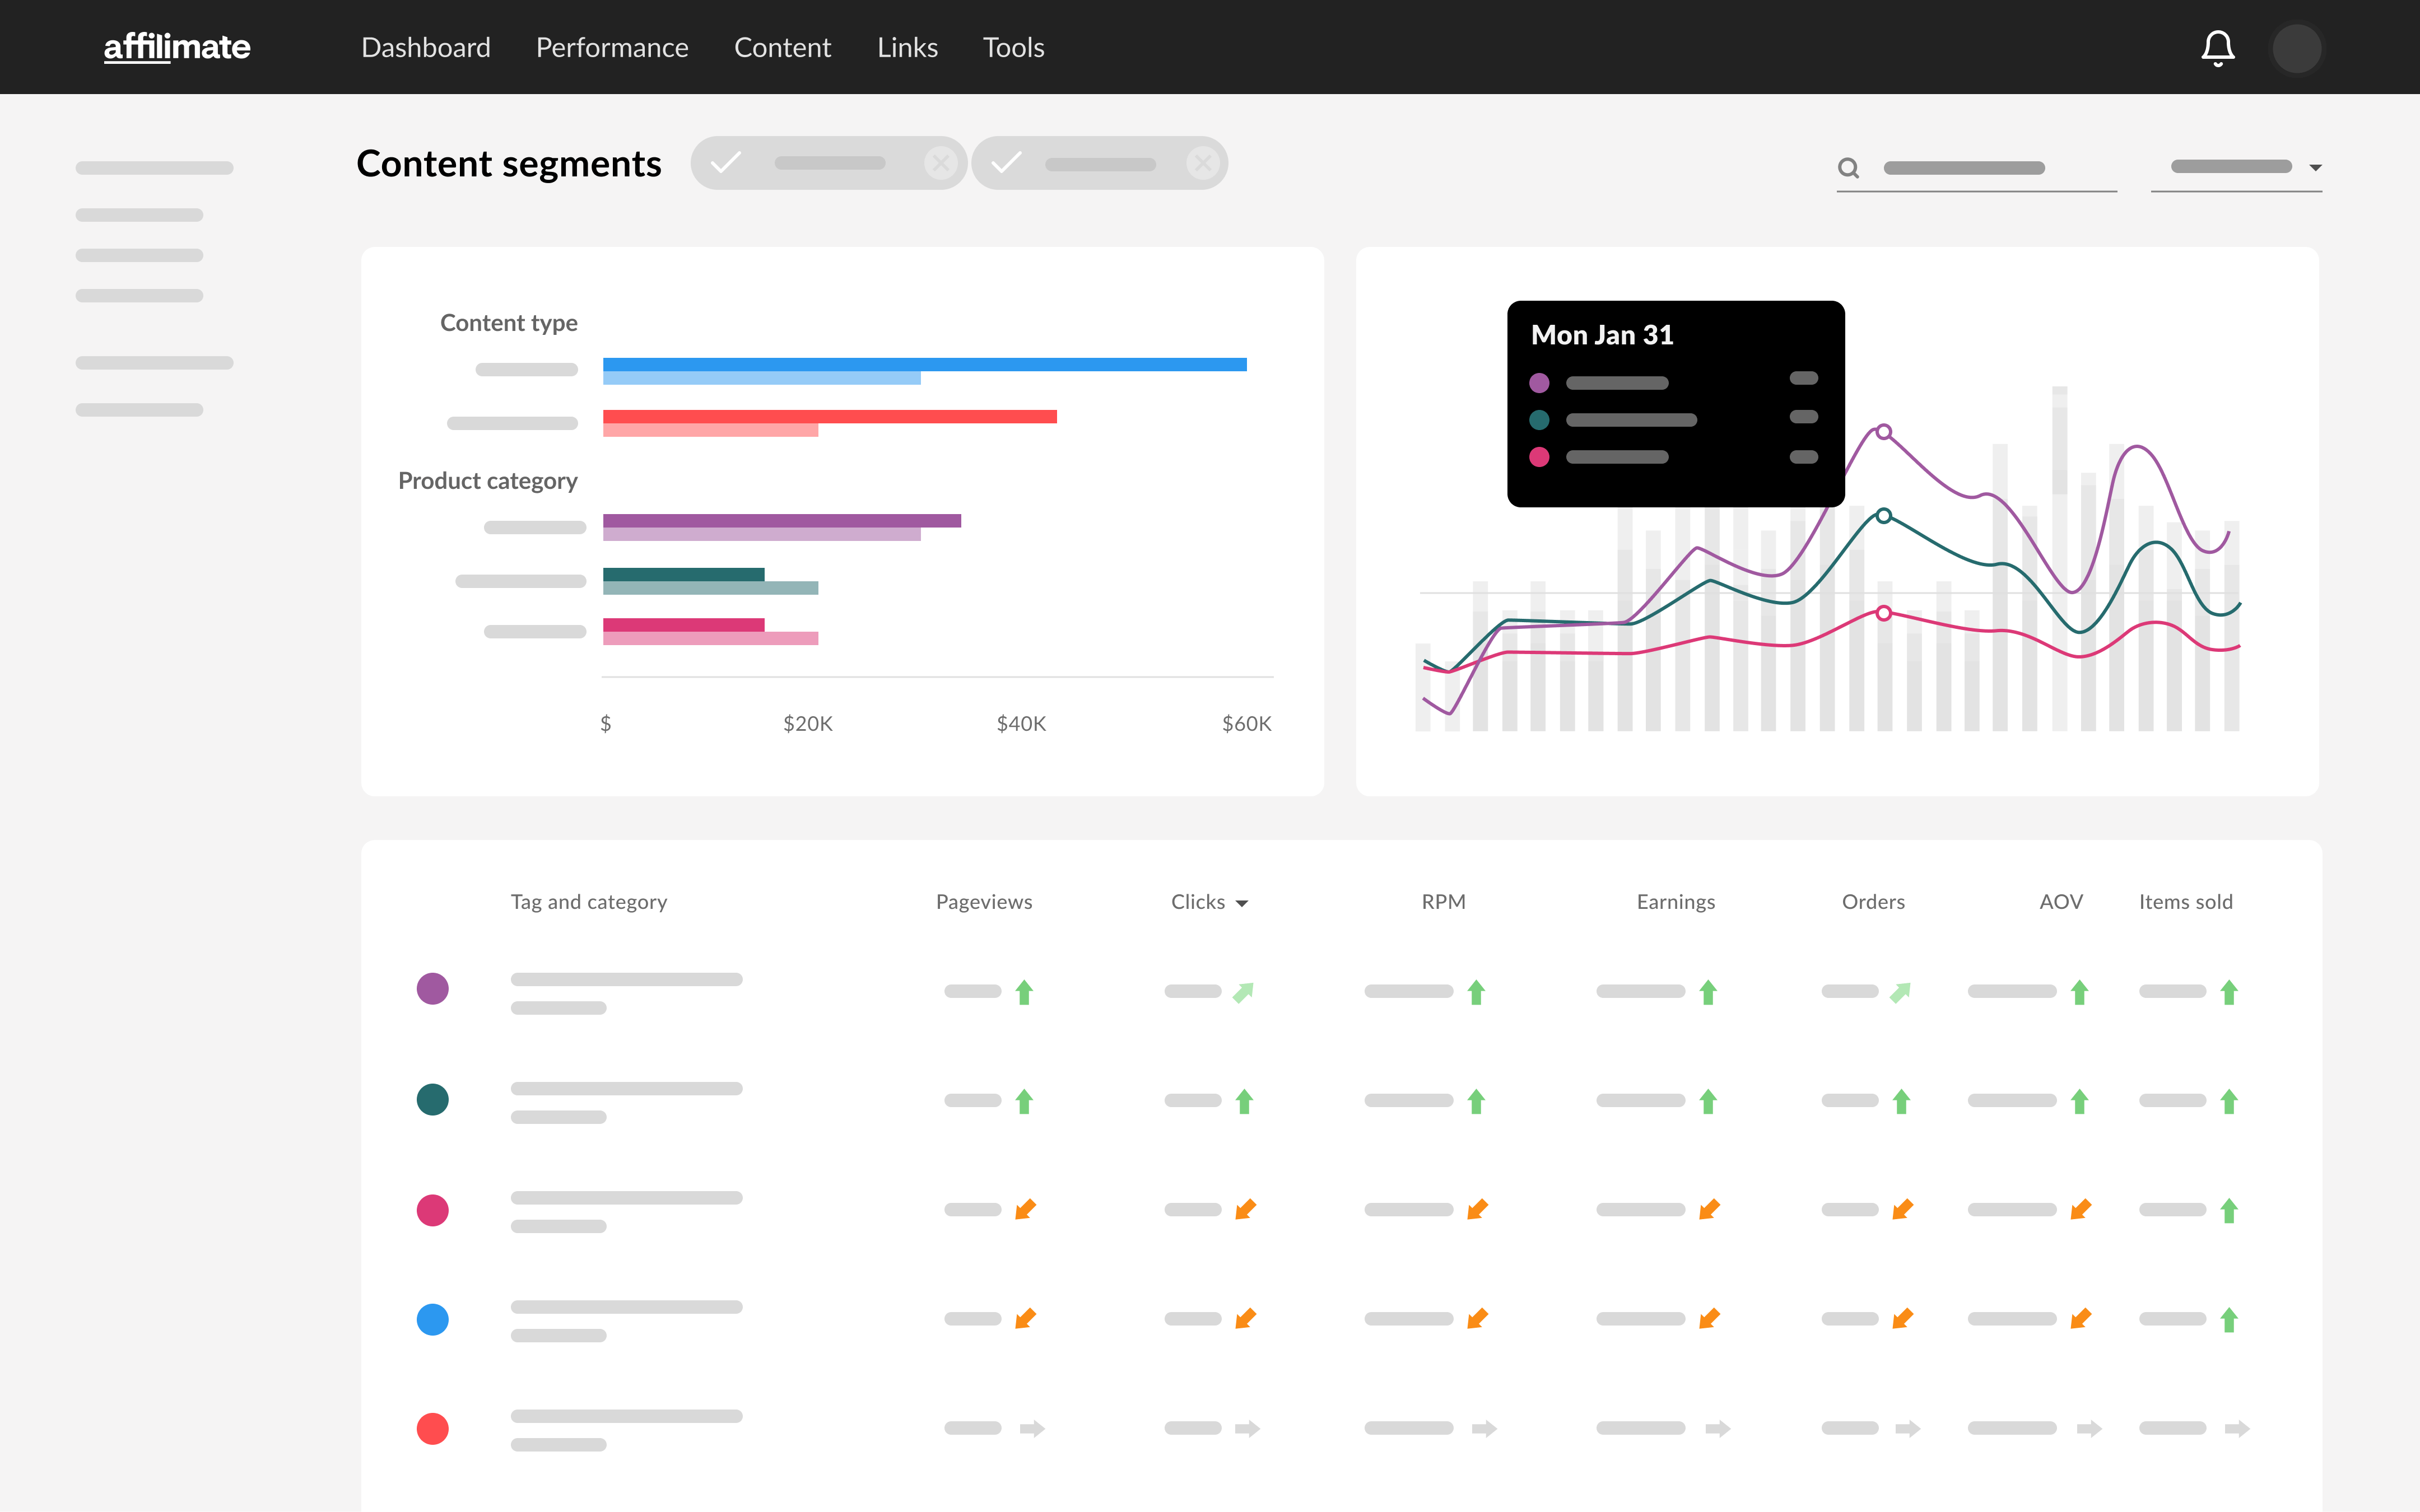
Task: Open the Tools menu
Action: 1013,48
